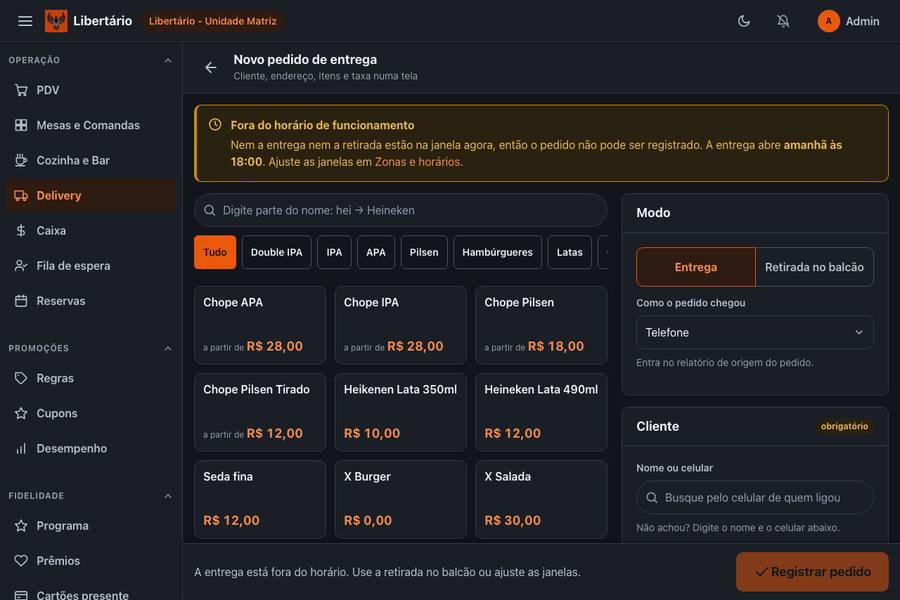900x600 pixels.
Task: Add X Salada product
Action: pos(541,500)
